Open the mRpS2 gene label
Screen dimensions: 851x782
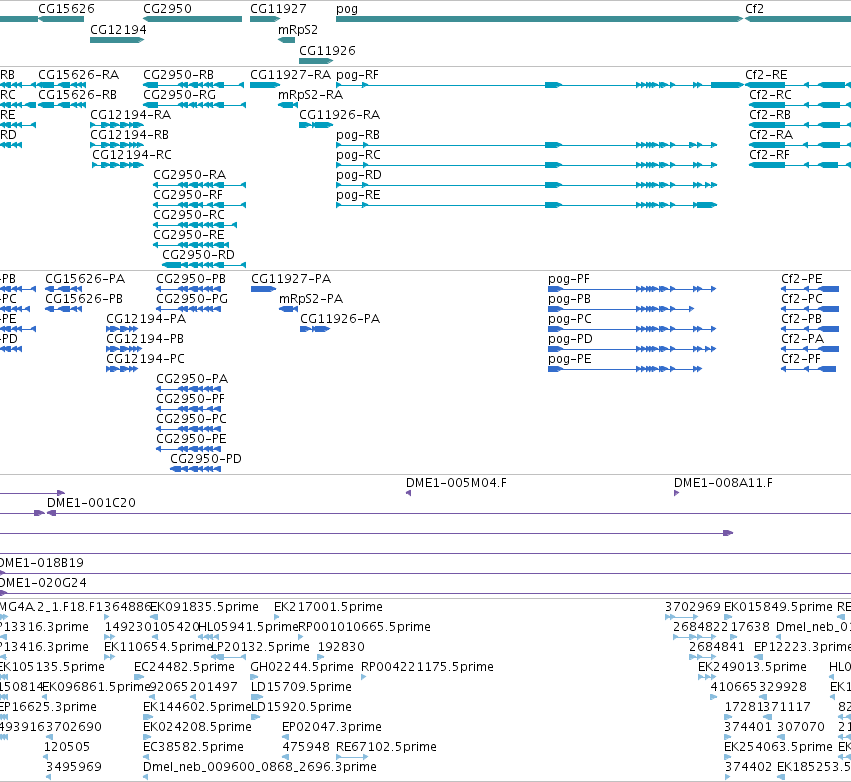(298, 29)
